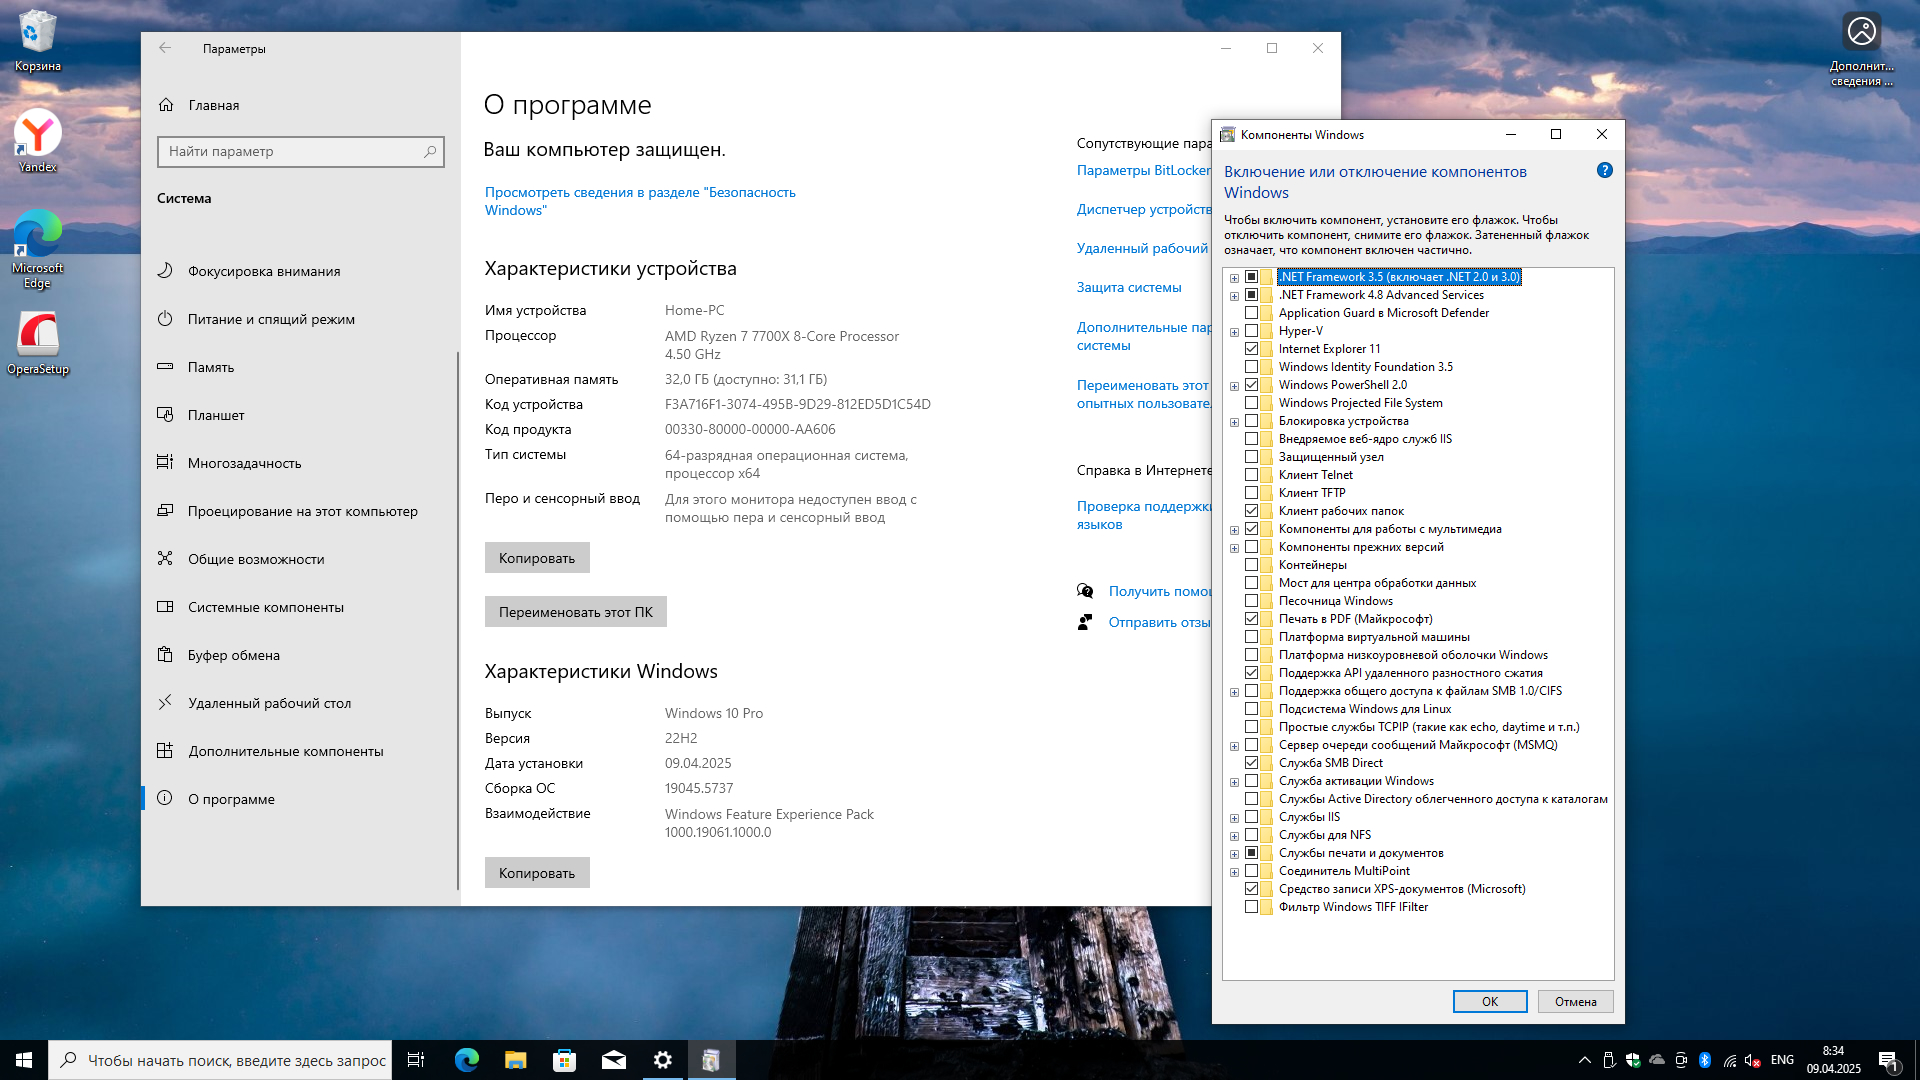This screenshot has width=1920, height=1080.
Task: Open OperaSetup desktop icon
Action: point(38,336)
